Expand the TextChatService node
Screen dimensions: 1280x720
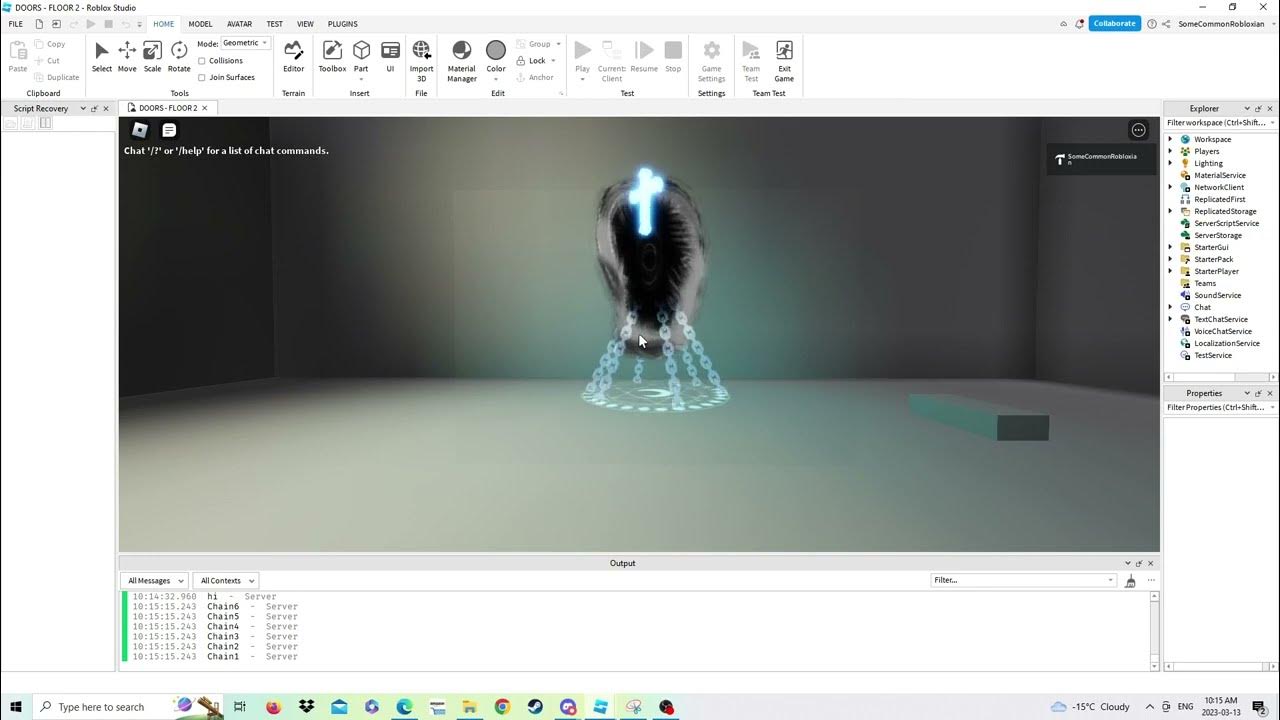[1171, 319]
